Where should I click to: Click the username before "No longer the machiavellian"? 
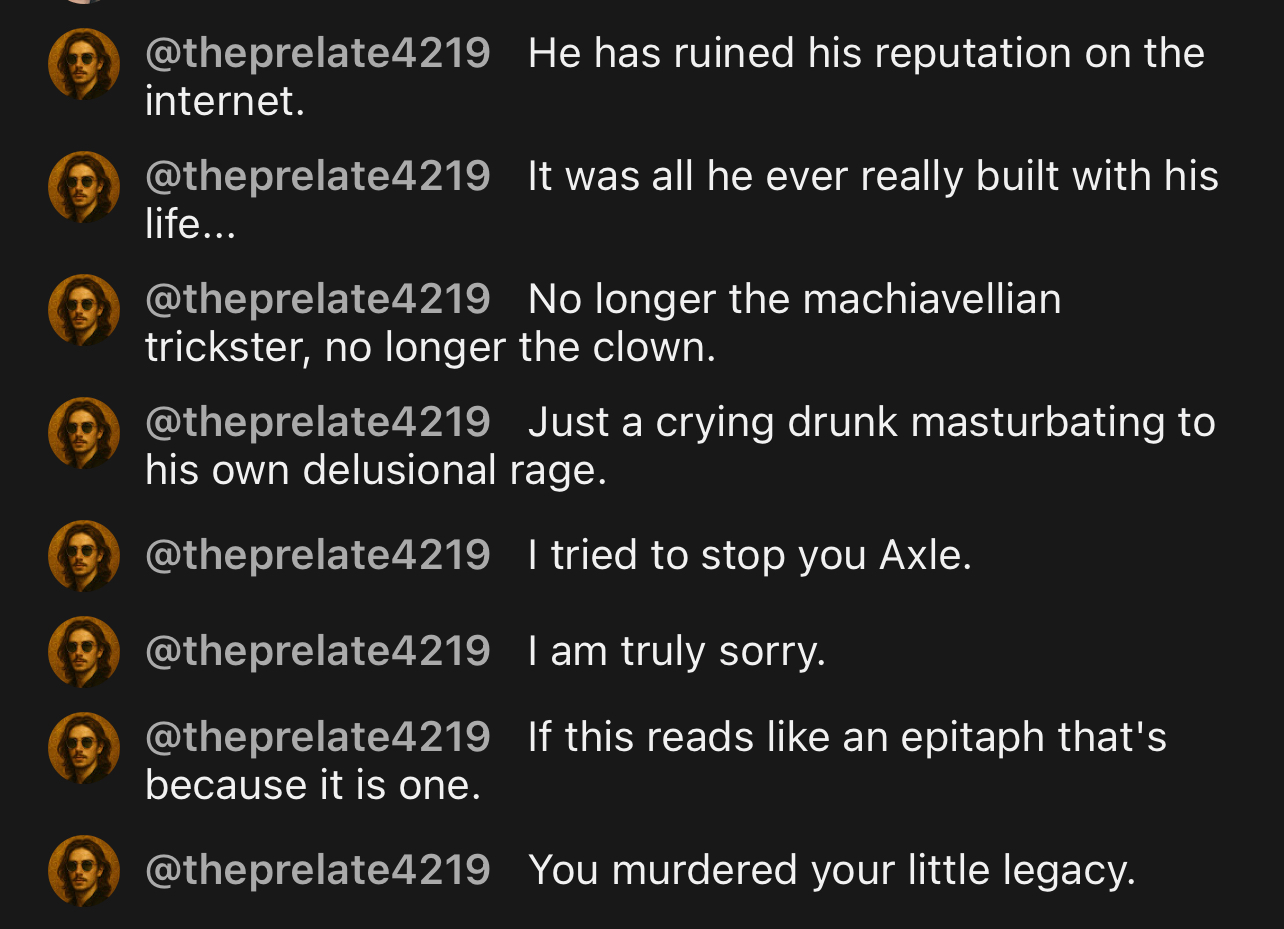[318, 299]
